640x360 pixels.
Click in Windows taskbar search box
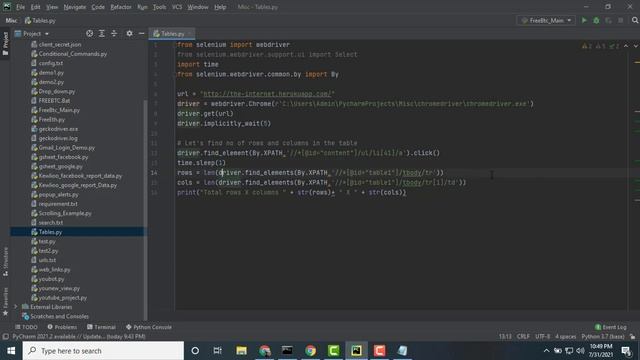tap(103, 351)
